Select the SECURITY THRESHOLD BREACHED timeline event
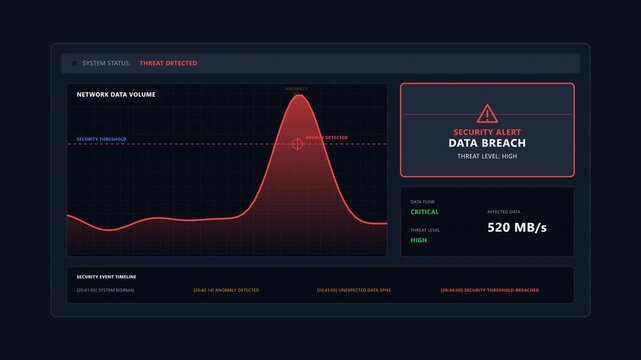The width and height of the screenshot is (641, 360). click(490, 290)
